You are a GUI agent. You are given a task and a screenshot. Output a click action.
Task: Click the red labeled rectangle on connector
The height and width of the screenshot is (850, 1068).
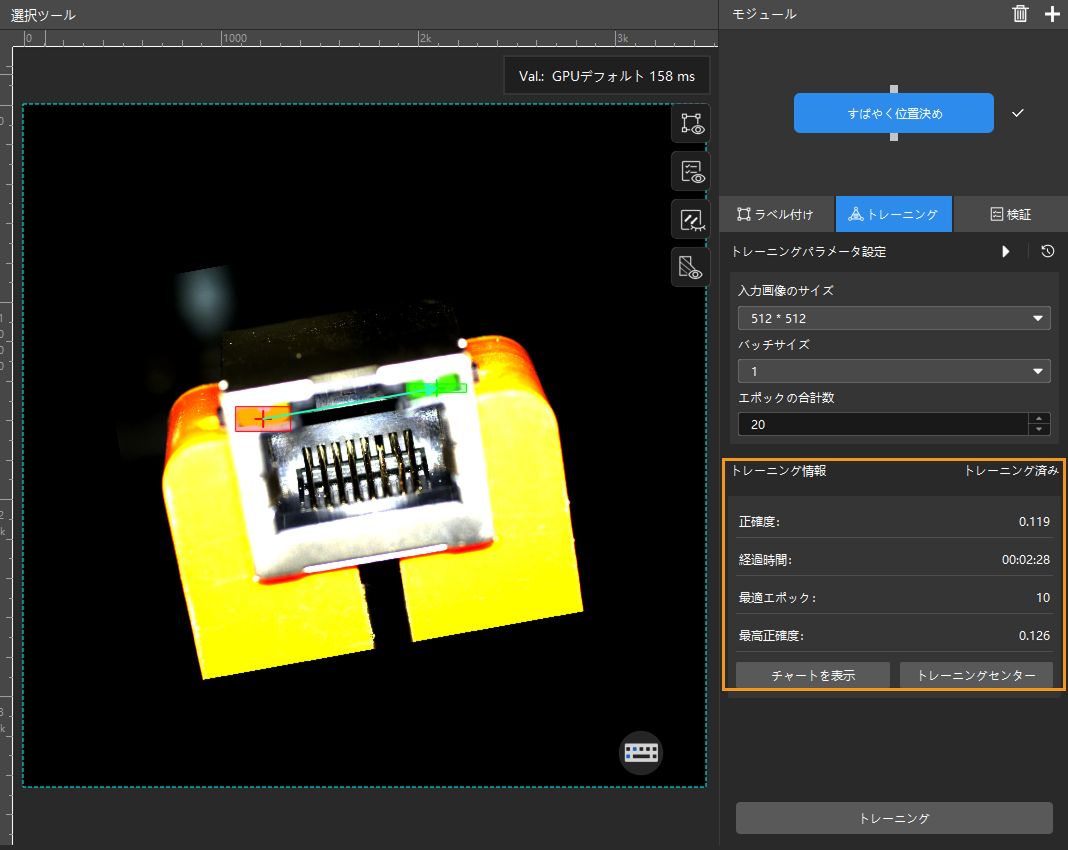263,419
